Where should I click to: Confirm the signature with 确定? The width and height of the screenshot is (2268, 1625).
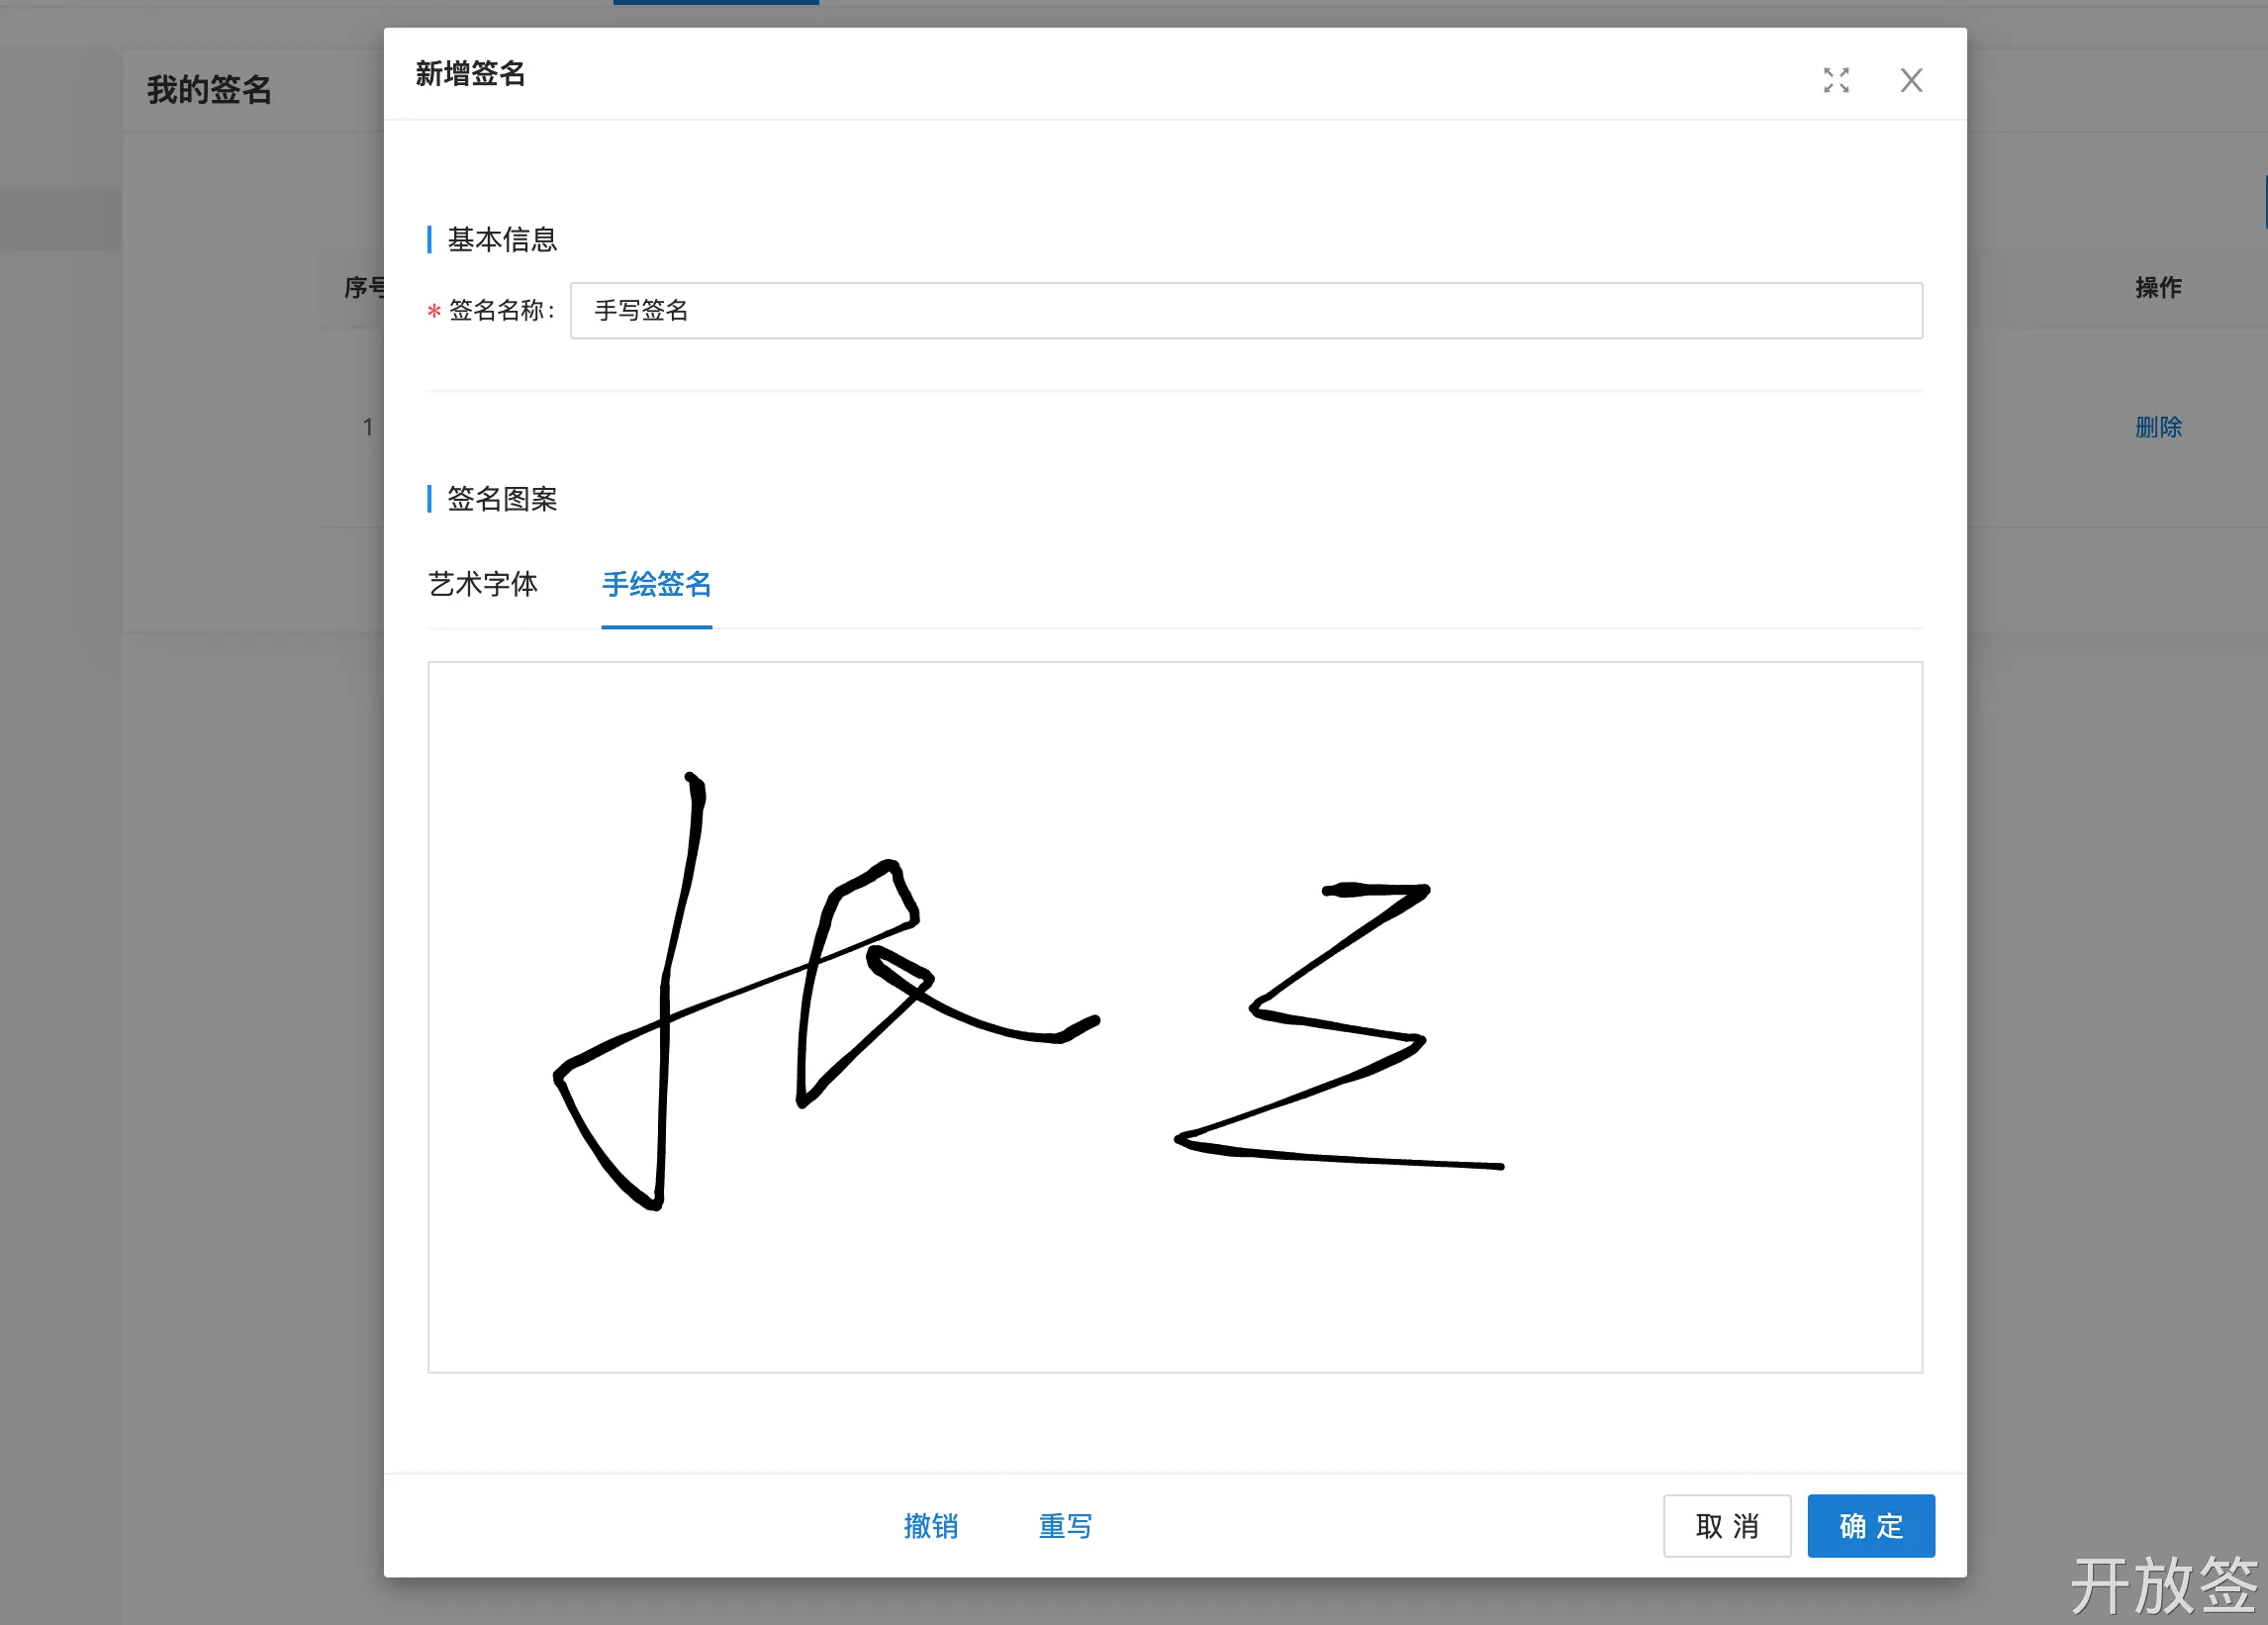[1871, 1526]
